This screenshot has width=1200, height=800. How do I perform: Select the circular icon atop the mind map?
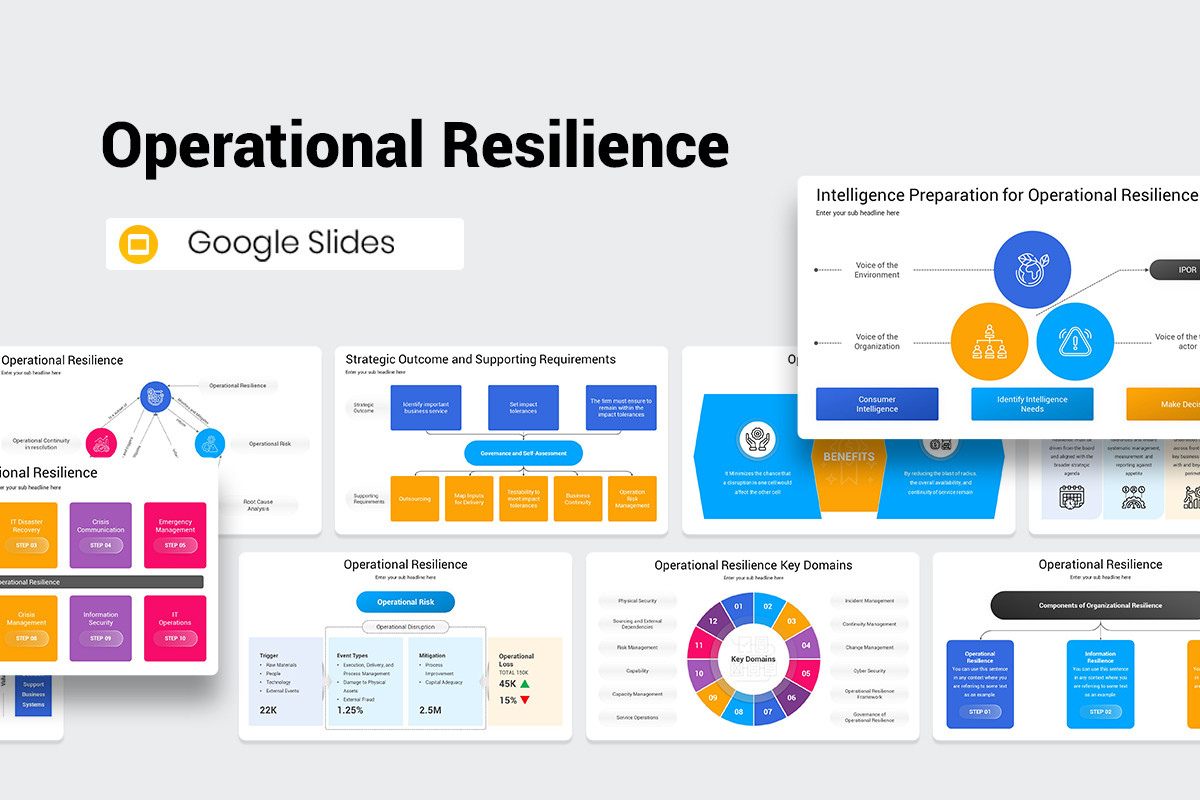(x=158, y=394)
